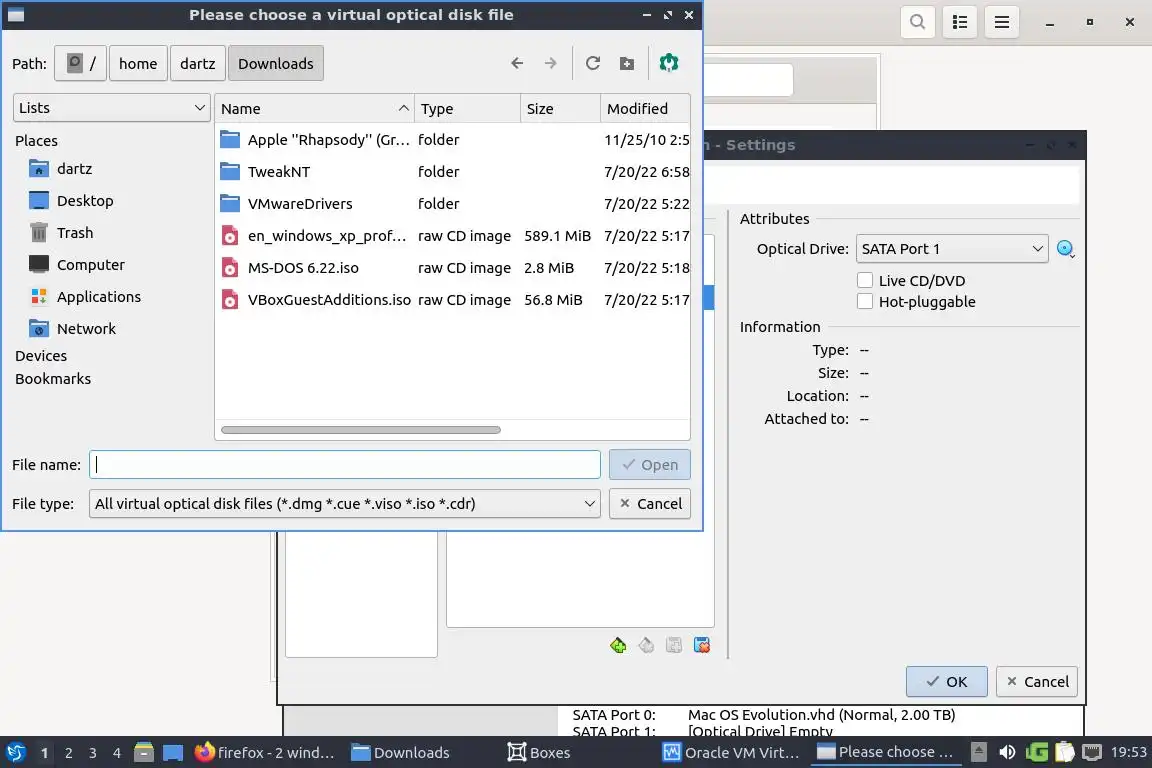Click OK in Settings window
The image size is (1152, 768).
pyautogui.click(x=946, y=682)
